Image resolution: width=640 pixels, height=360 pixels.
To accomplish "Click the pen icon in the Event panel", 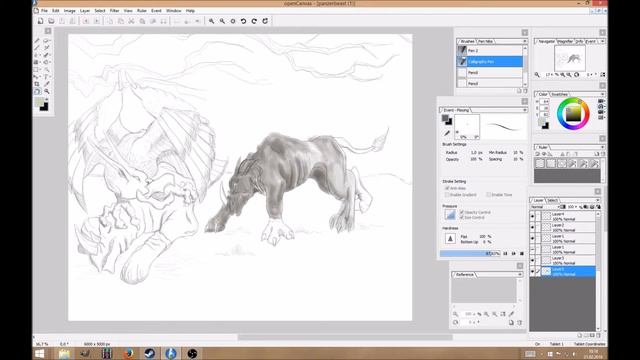I will (447, 133).
